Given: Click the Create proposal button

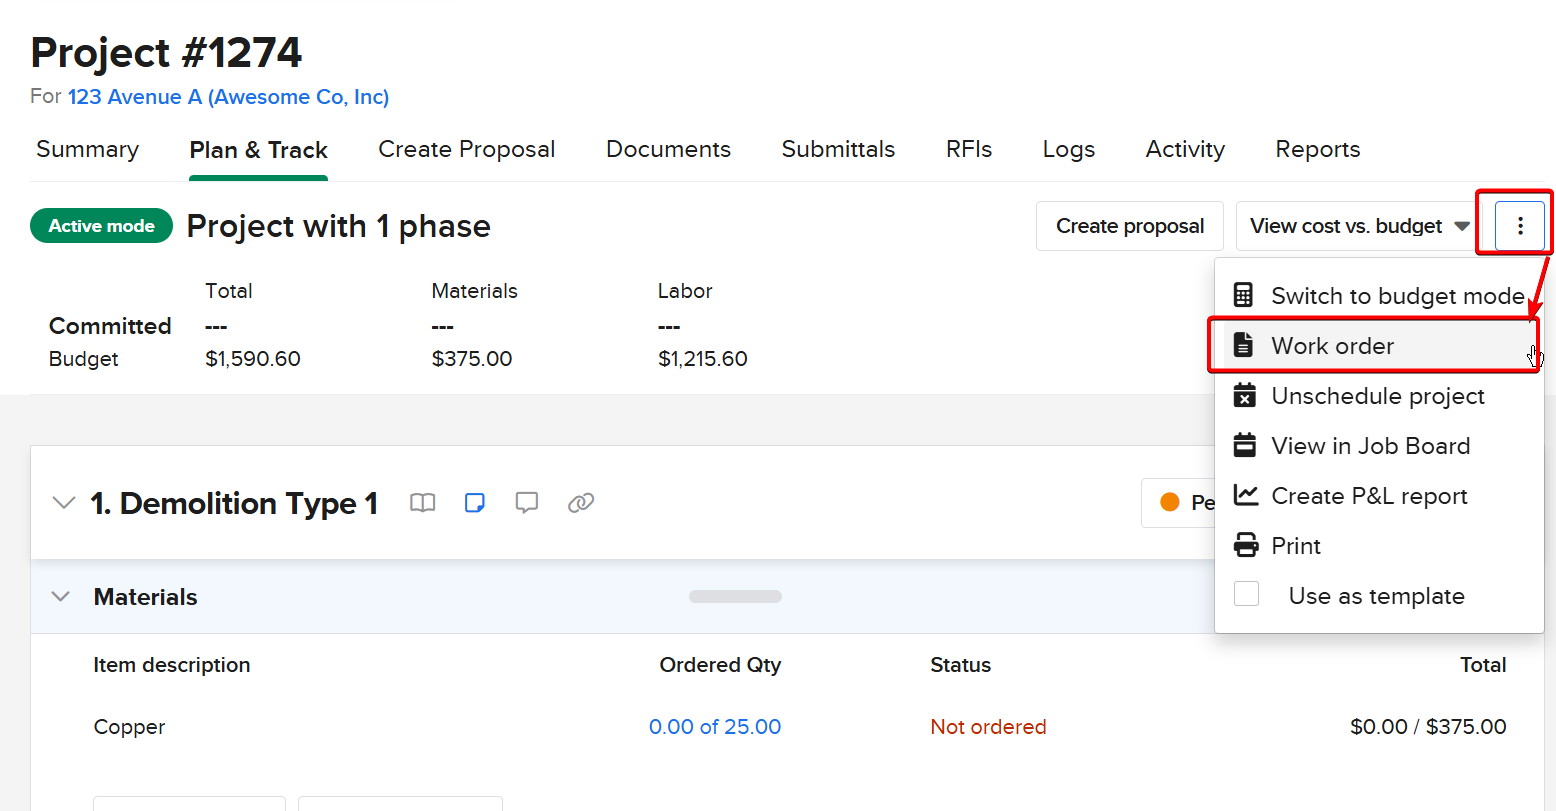Looking at the screenshot, I should (x=1129, y=226).
